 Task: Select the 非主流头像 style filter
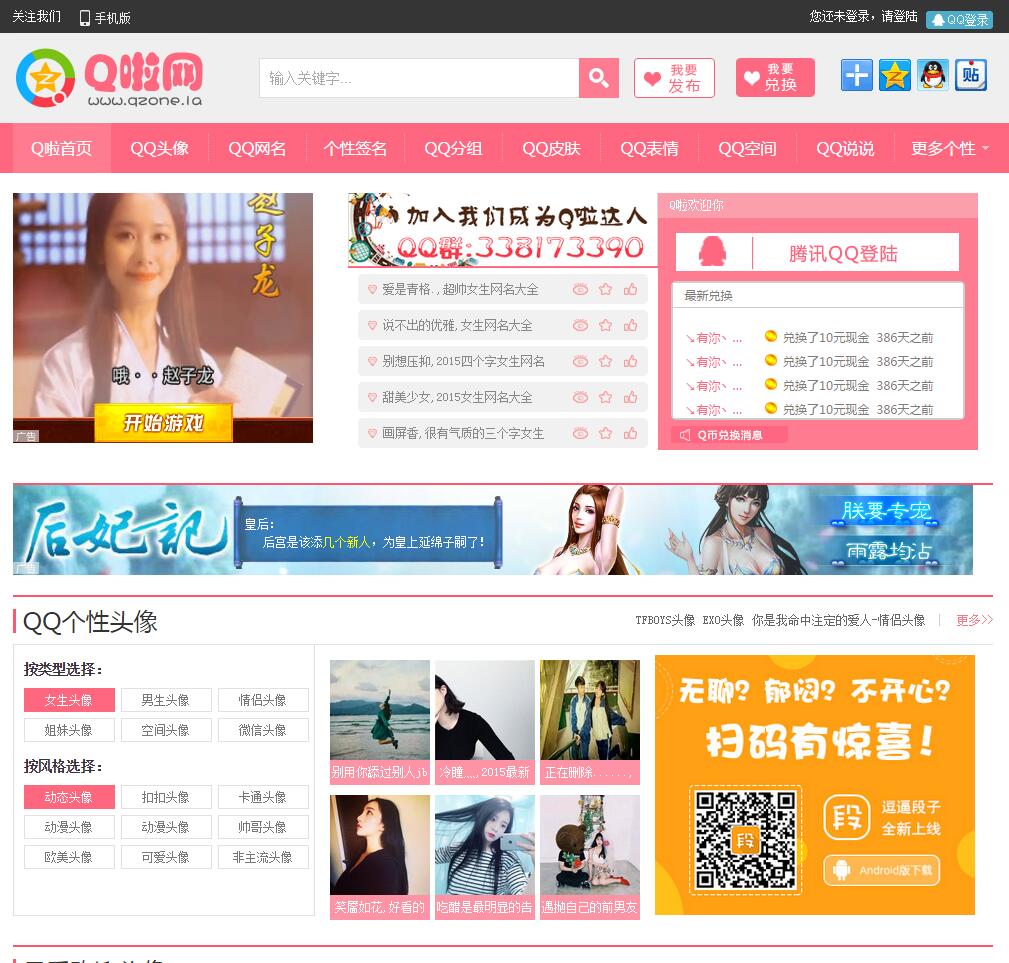tap(263, 857)
